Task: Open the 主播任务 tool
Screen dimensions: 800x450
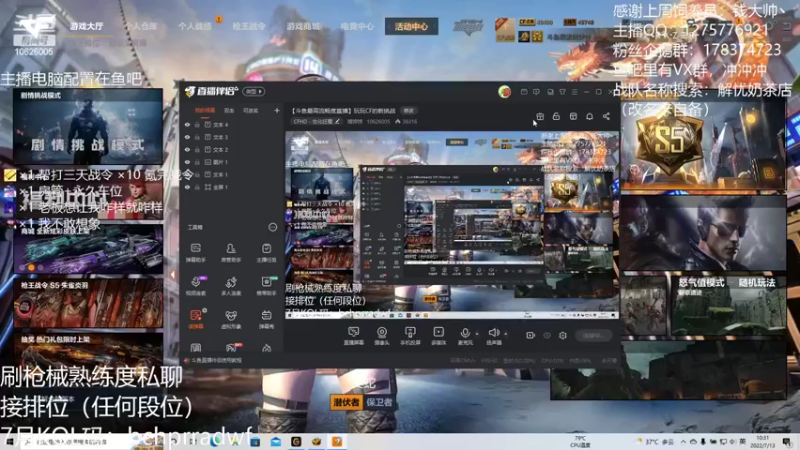Action: (266, 253)
